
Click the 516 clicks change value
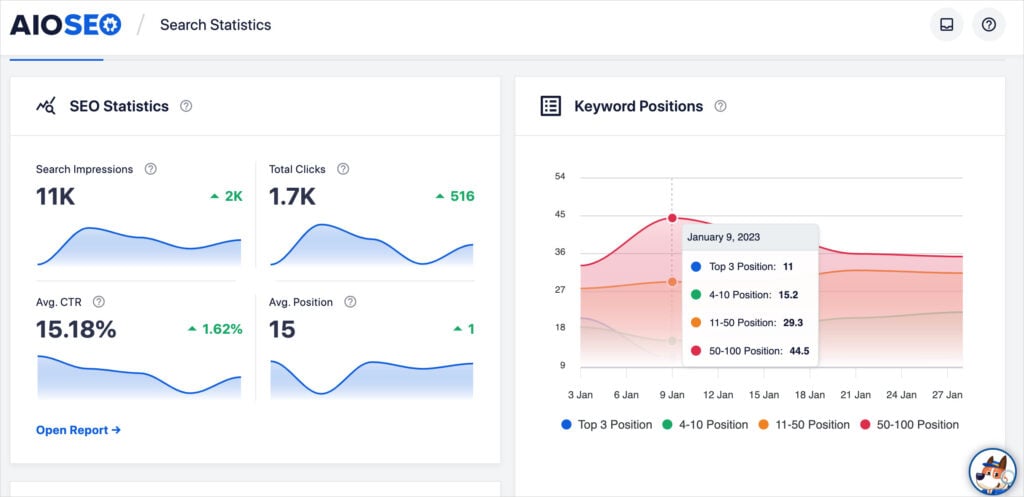(x=462, y=196)
